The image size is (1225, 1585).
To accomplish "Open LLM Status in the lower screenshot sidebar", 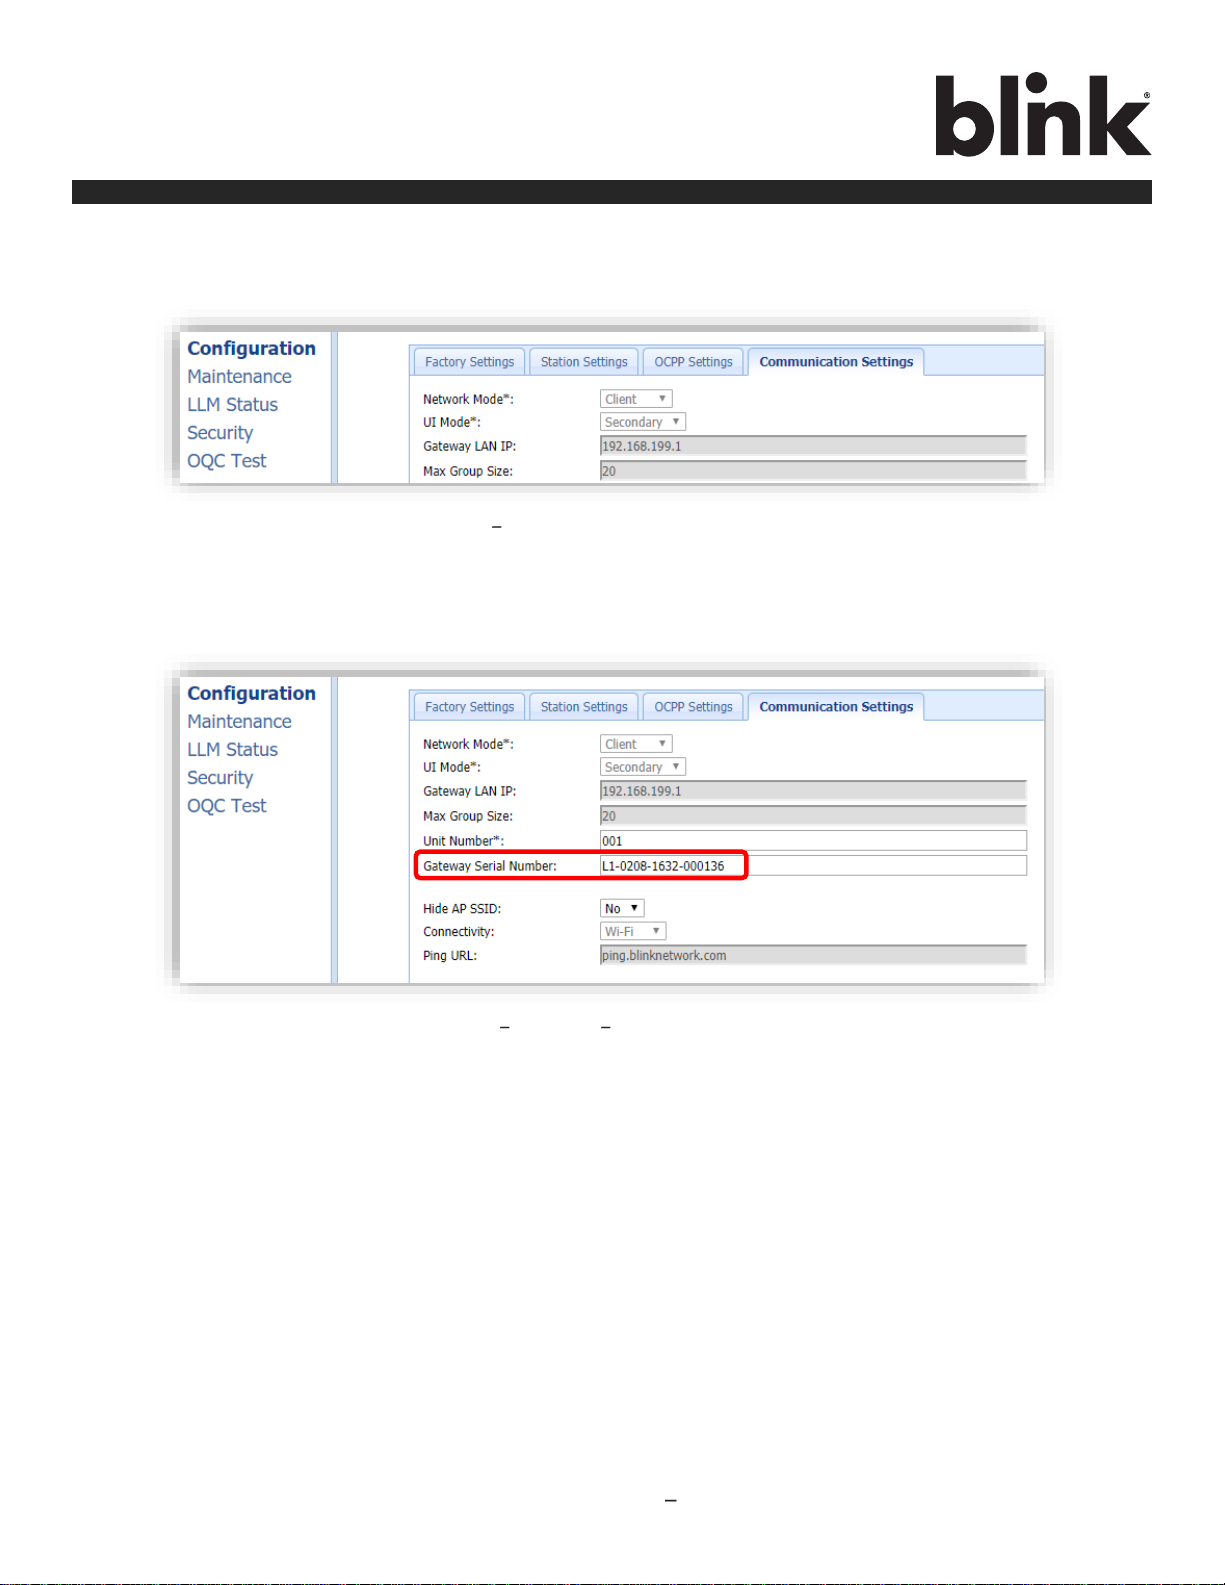I will pyautogui.click(x=232, y=749).
